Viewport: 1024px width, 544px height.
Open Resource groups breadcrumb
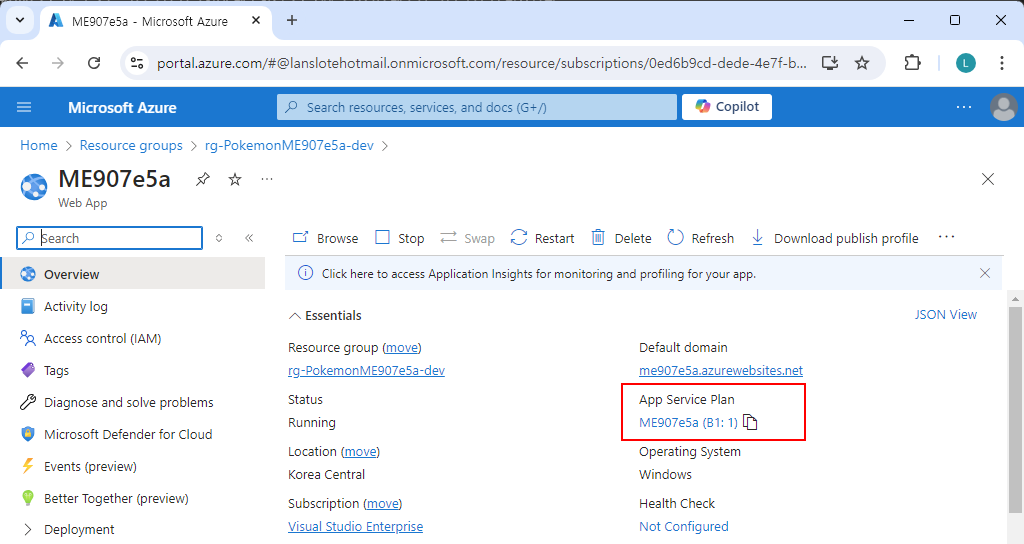(131, 145)
